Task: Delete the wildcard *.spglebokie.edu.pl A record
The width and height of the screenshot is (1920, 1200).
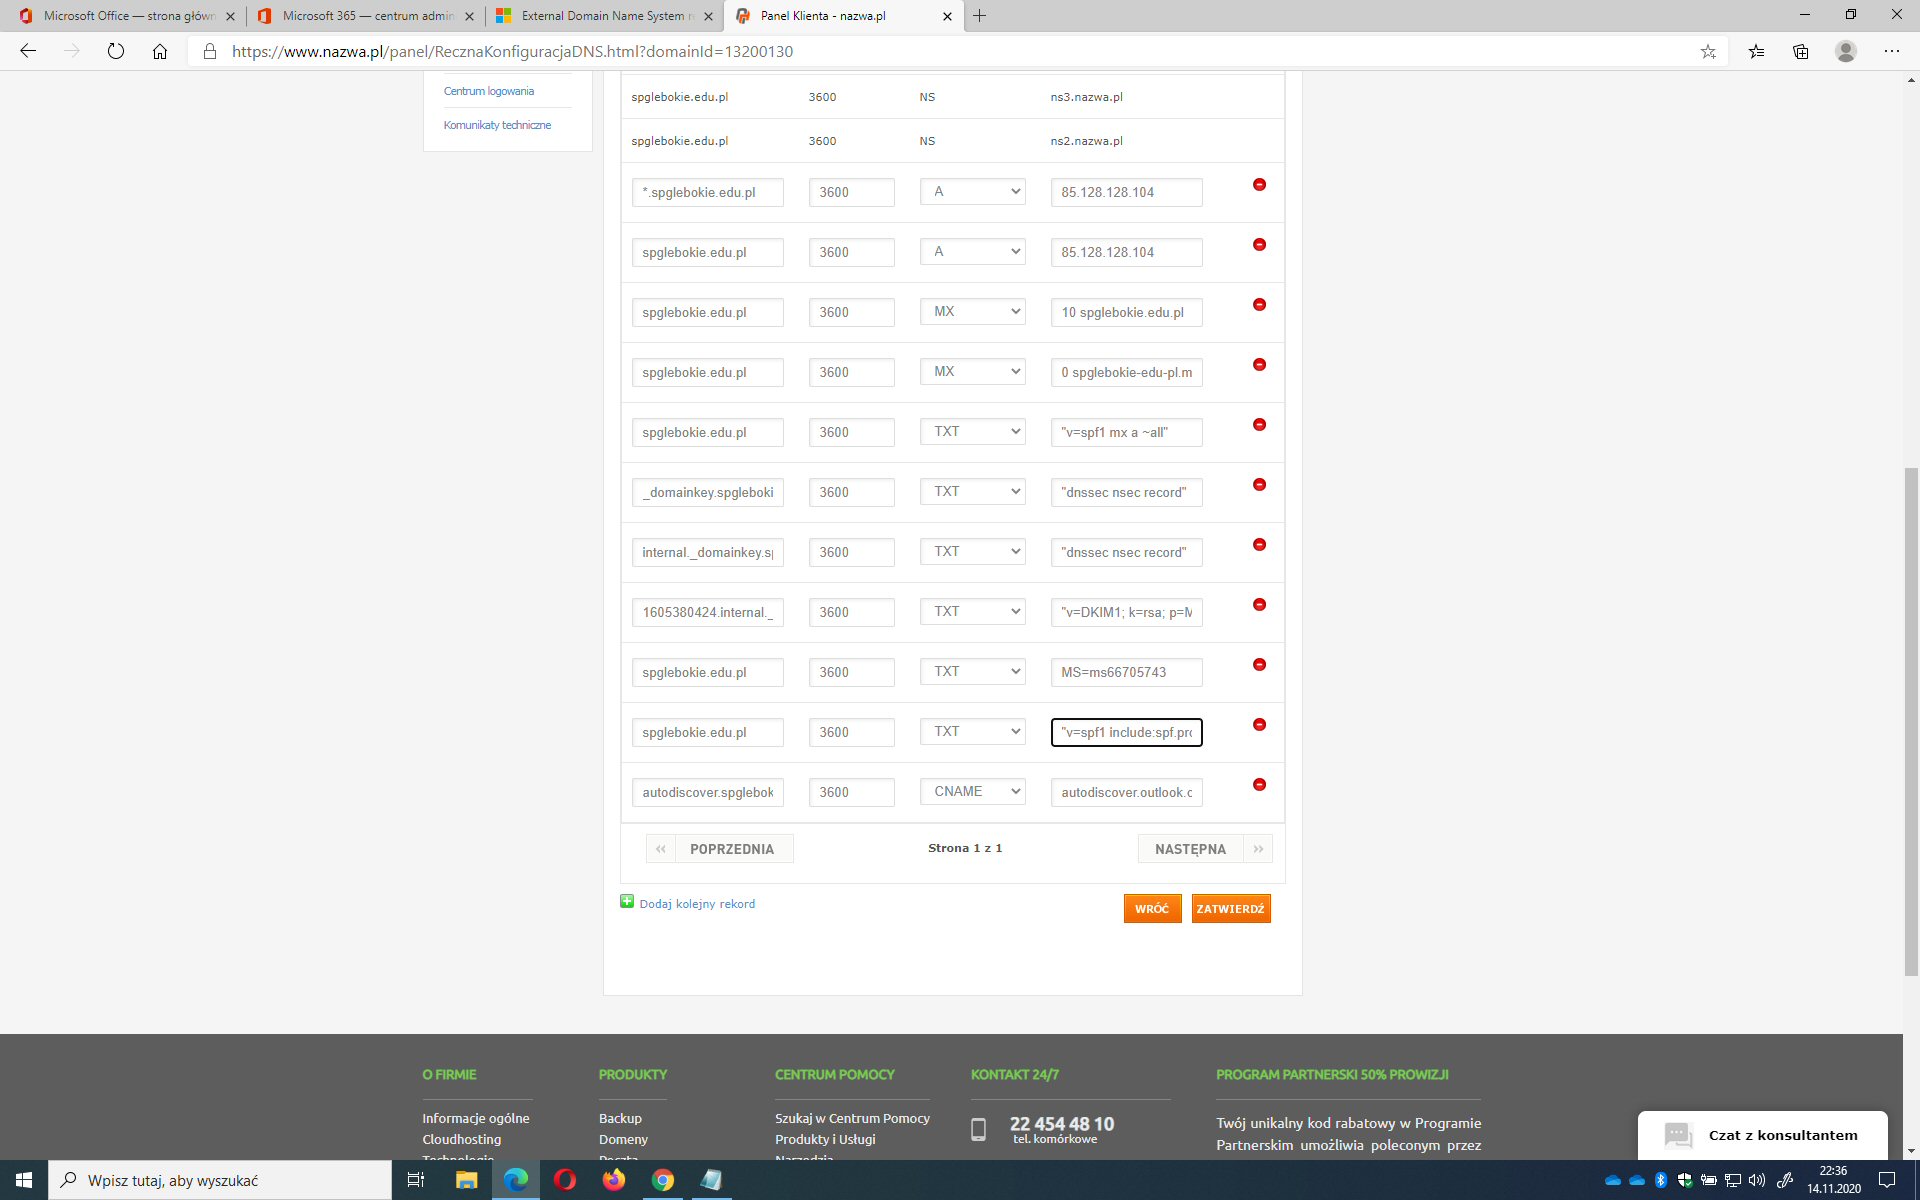Action: (x=1259, y=185)
